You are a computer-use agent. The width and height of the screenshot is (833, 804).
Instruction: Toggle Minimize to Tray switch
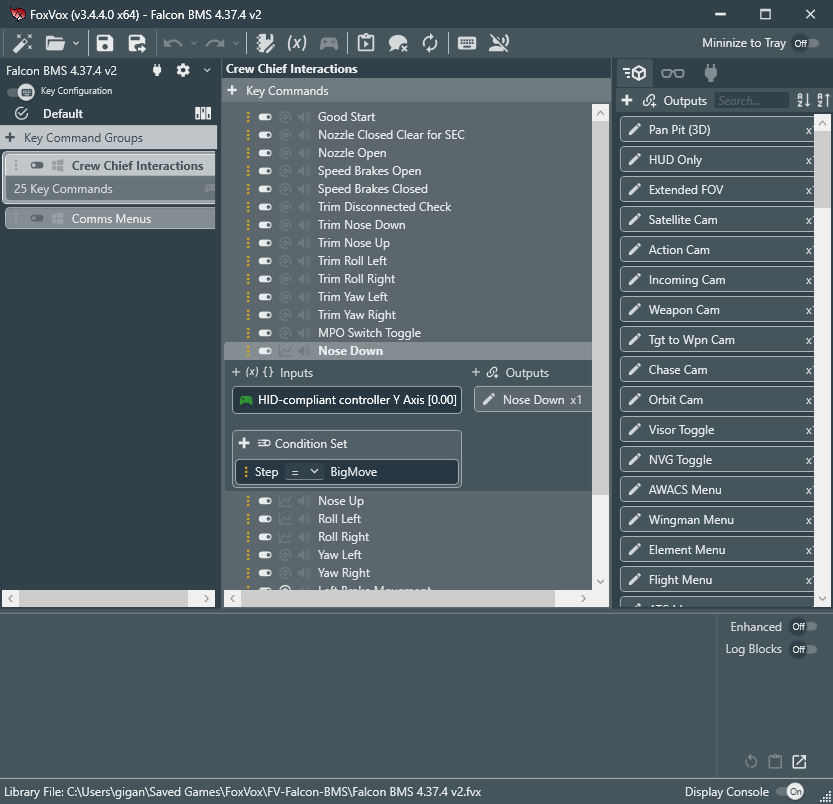805,43
